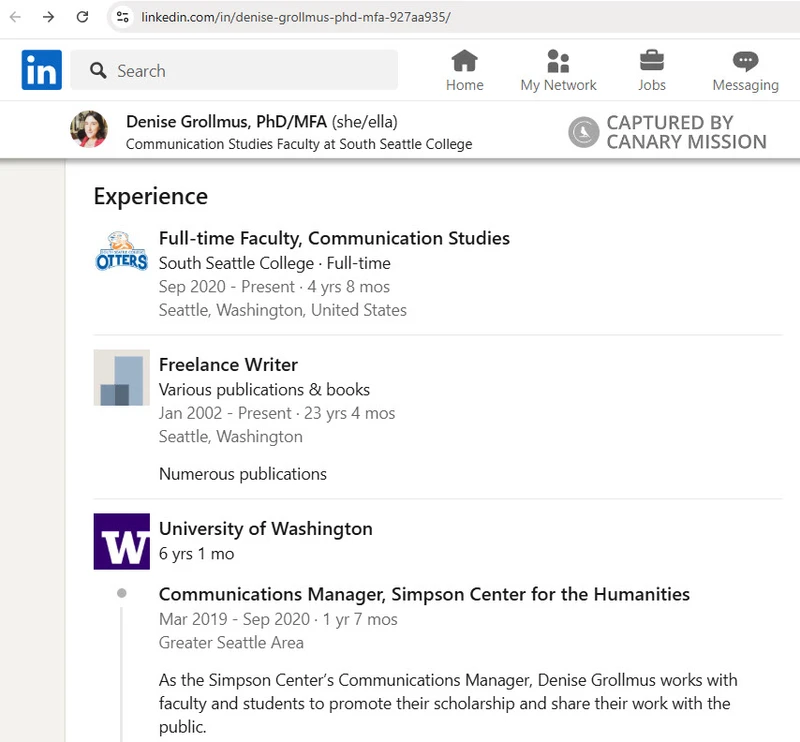This screenshot has height=742, width=800.
Task: Click the South Seattle College Otters logo
Action: click(x=121, y=251)
